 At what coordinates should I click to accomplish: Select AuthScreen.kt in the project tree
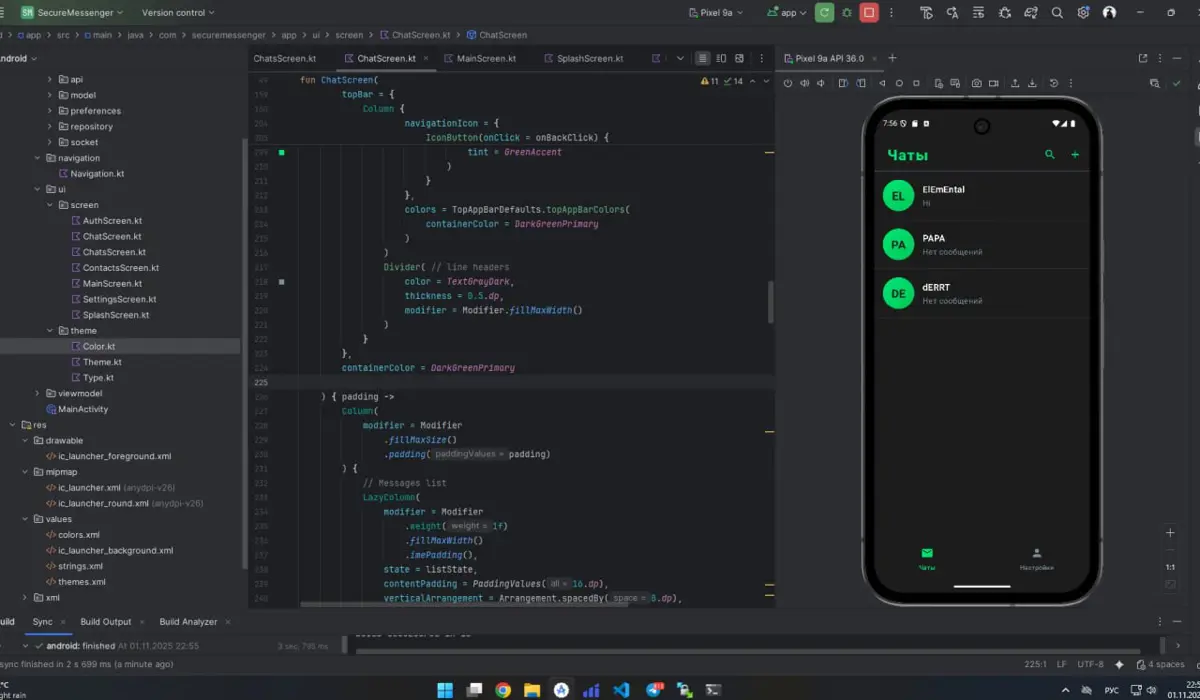[x=112, y=221]
